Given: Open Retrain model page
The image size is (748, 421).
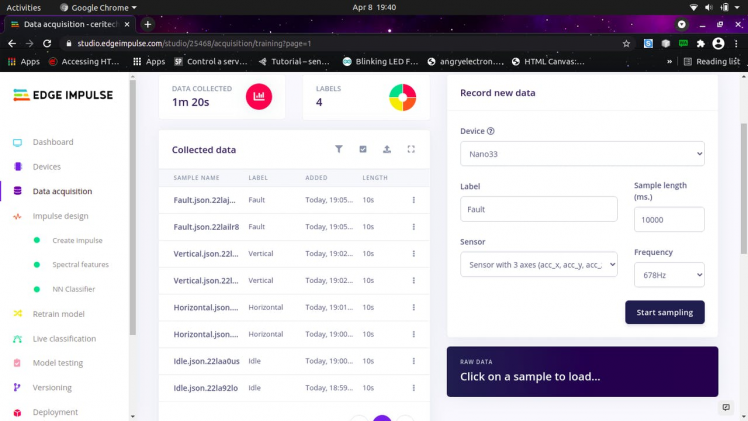Looking at the screenshot, I should point(58,314).
